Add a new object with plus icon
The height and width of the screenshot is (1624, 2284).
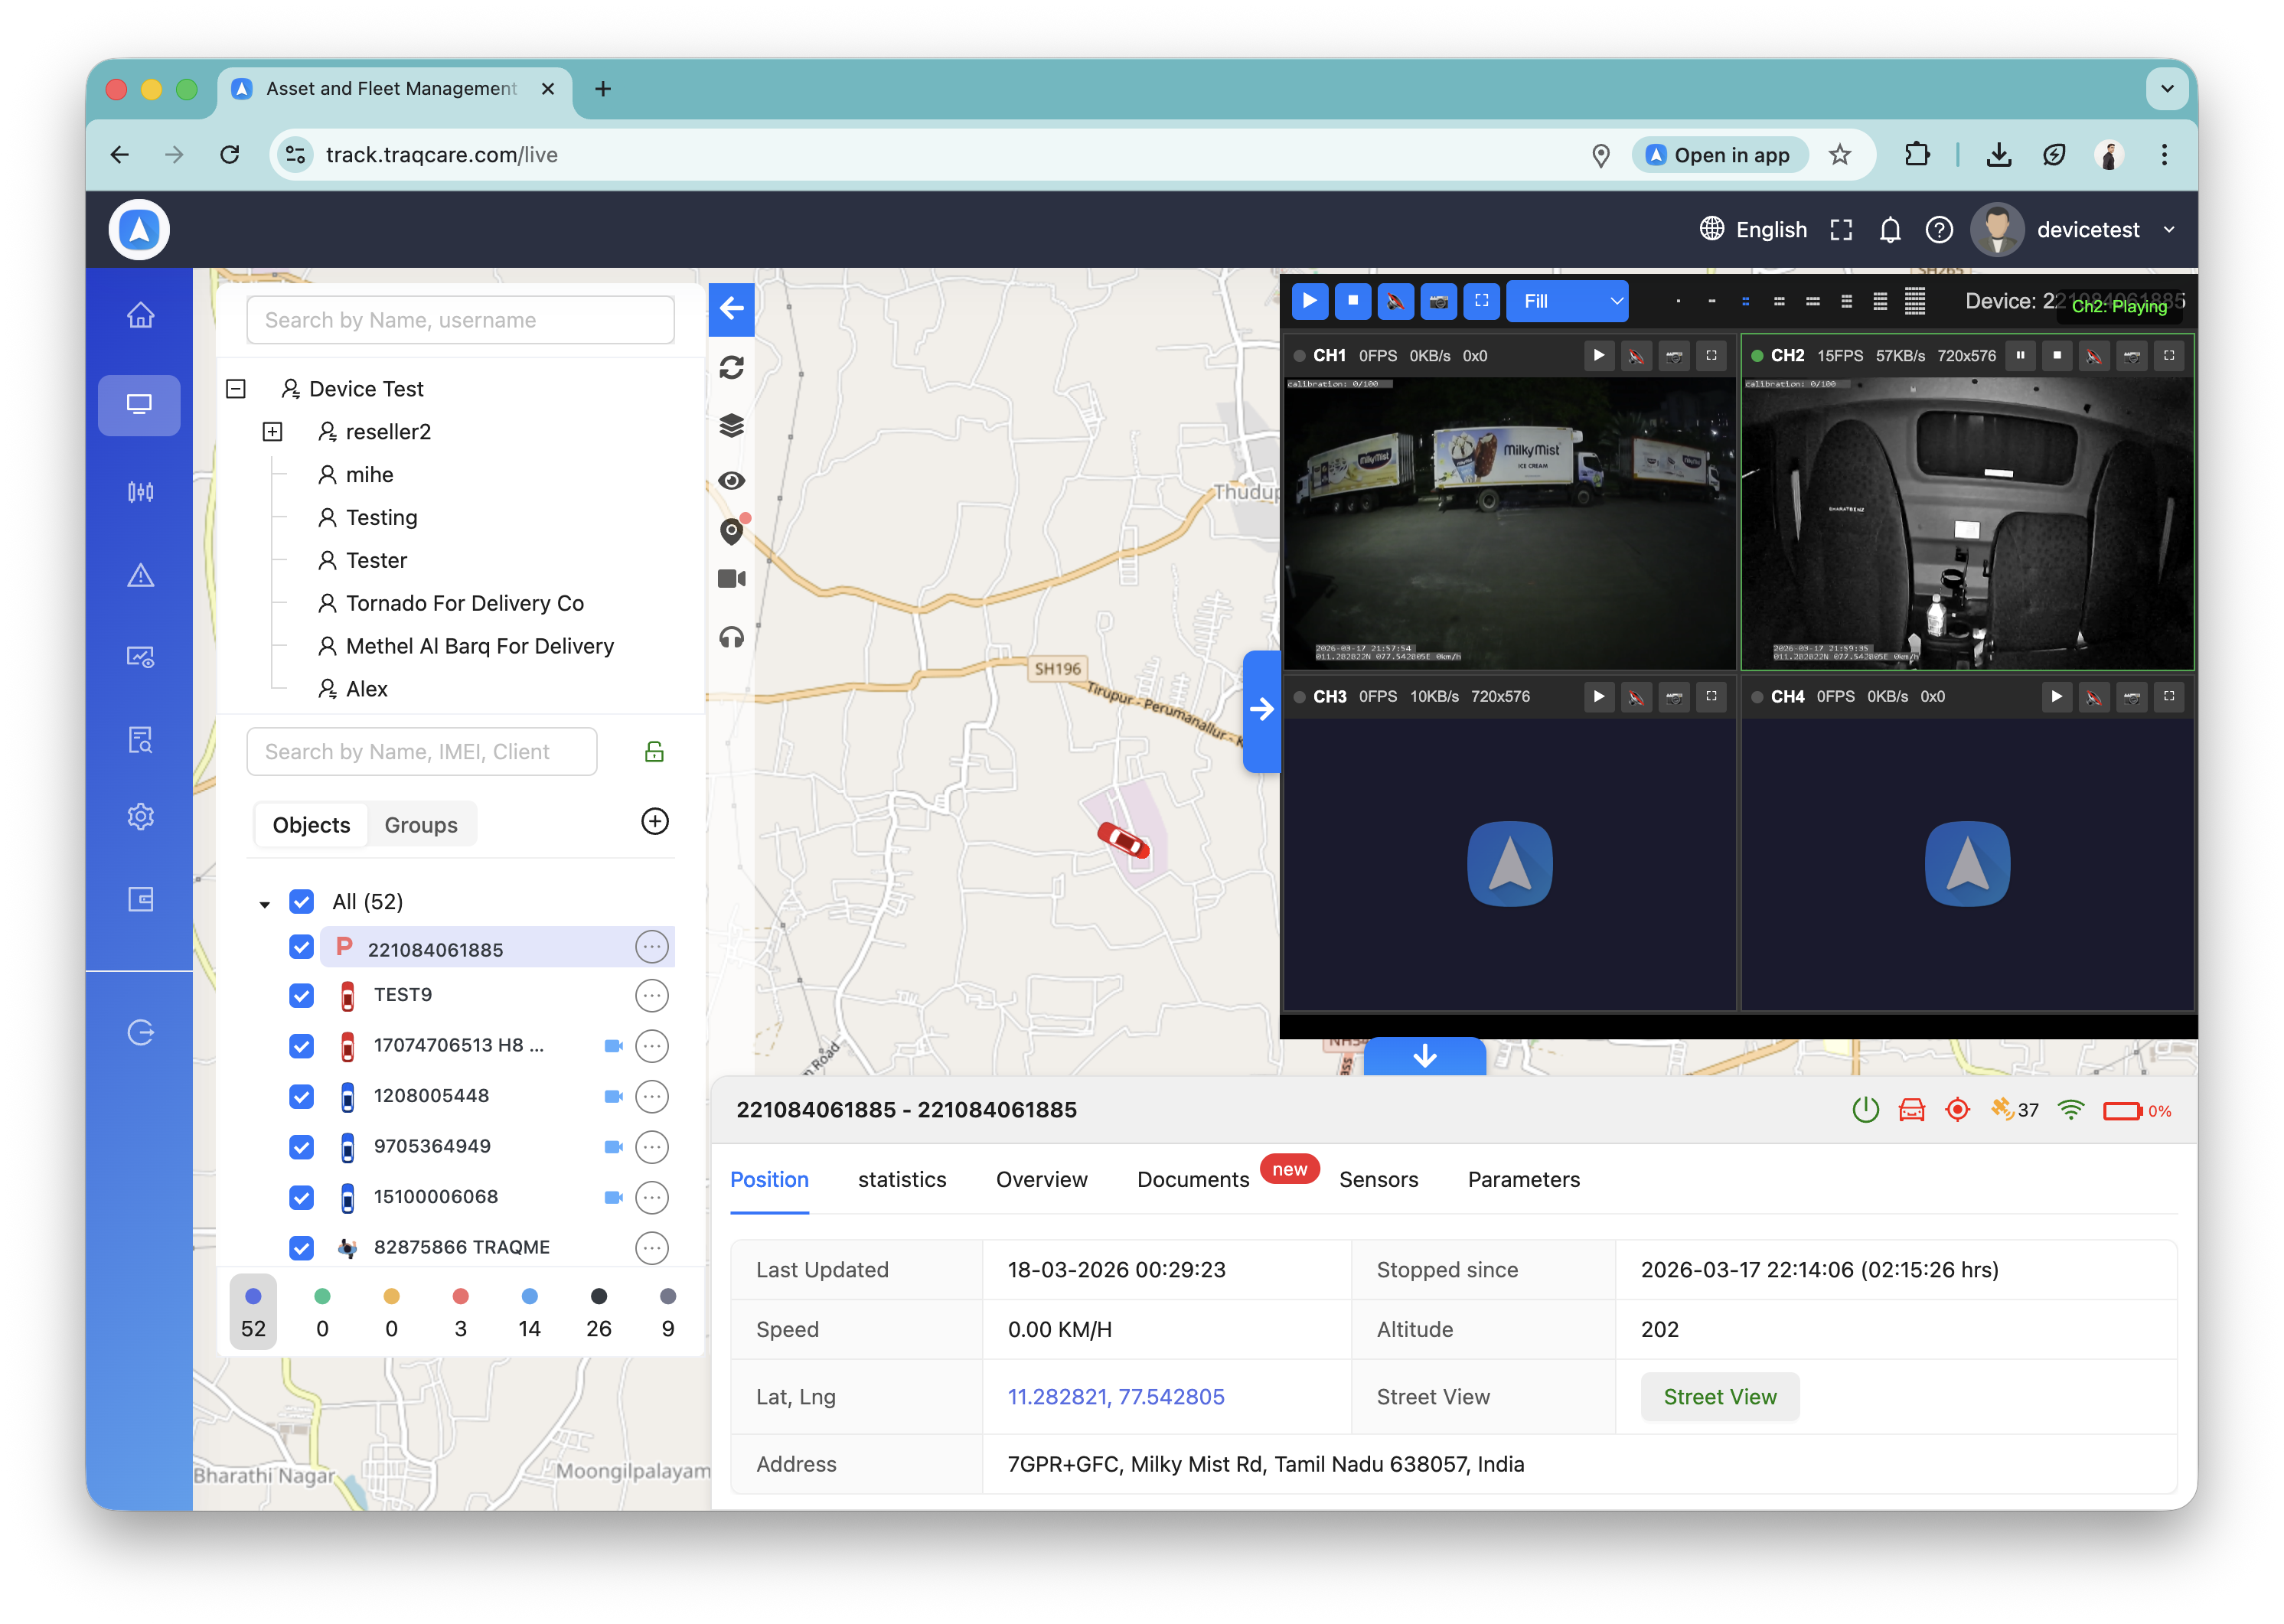(655, 822)
